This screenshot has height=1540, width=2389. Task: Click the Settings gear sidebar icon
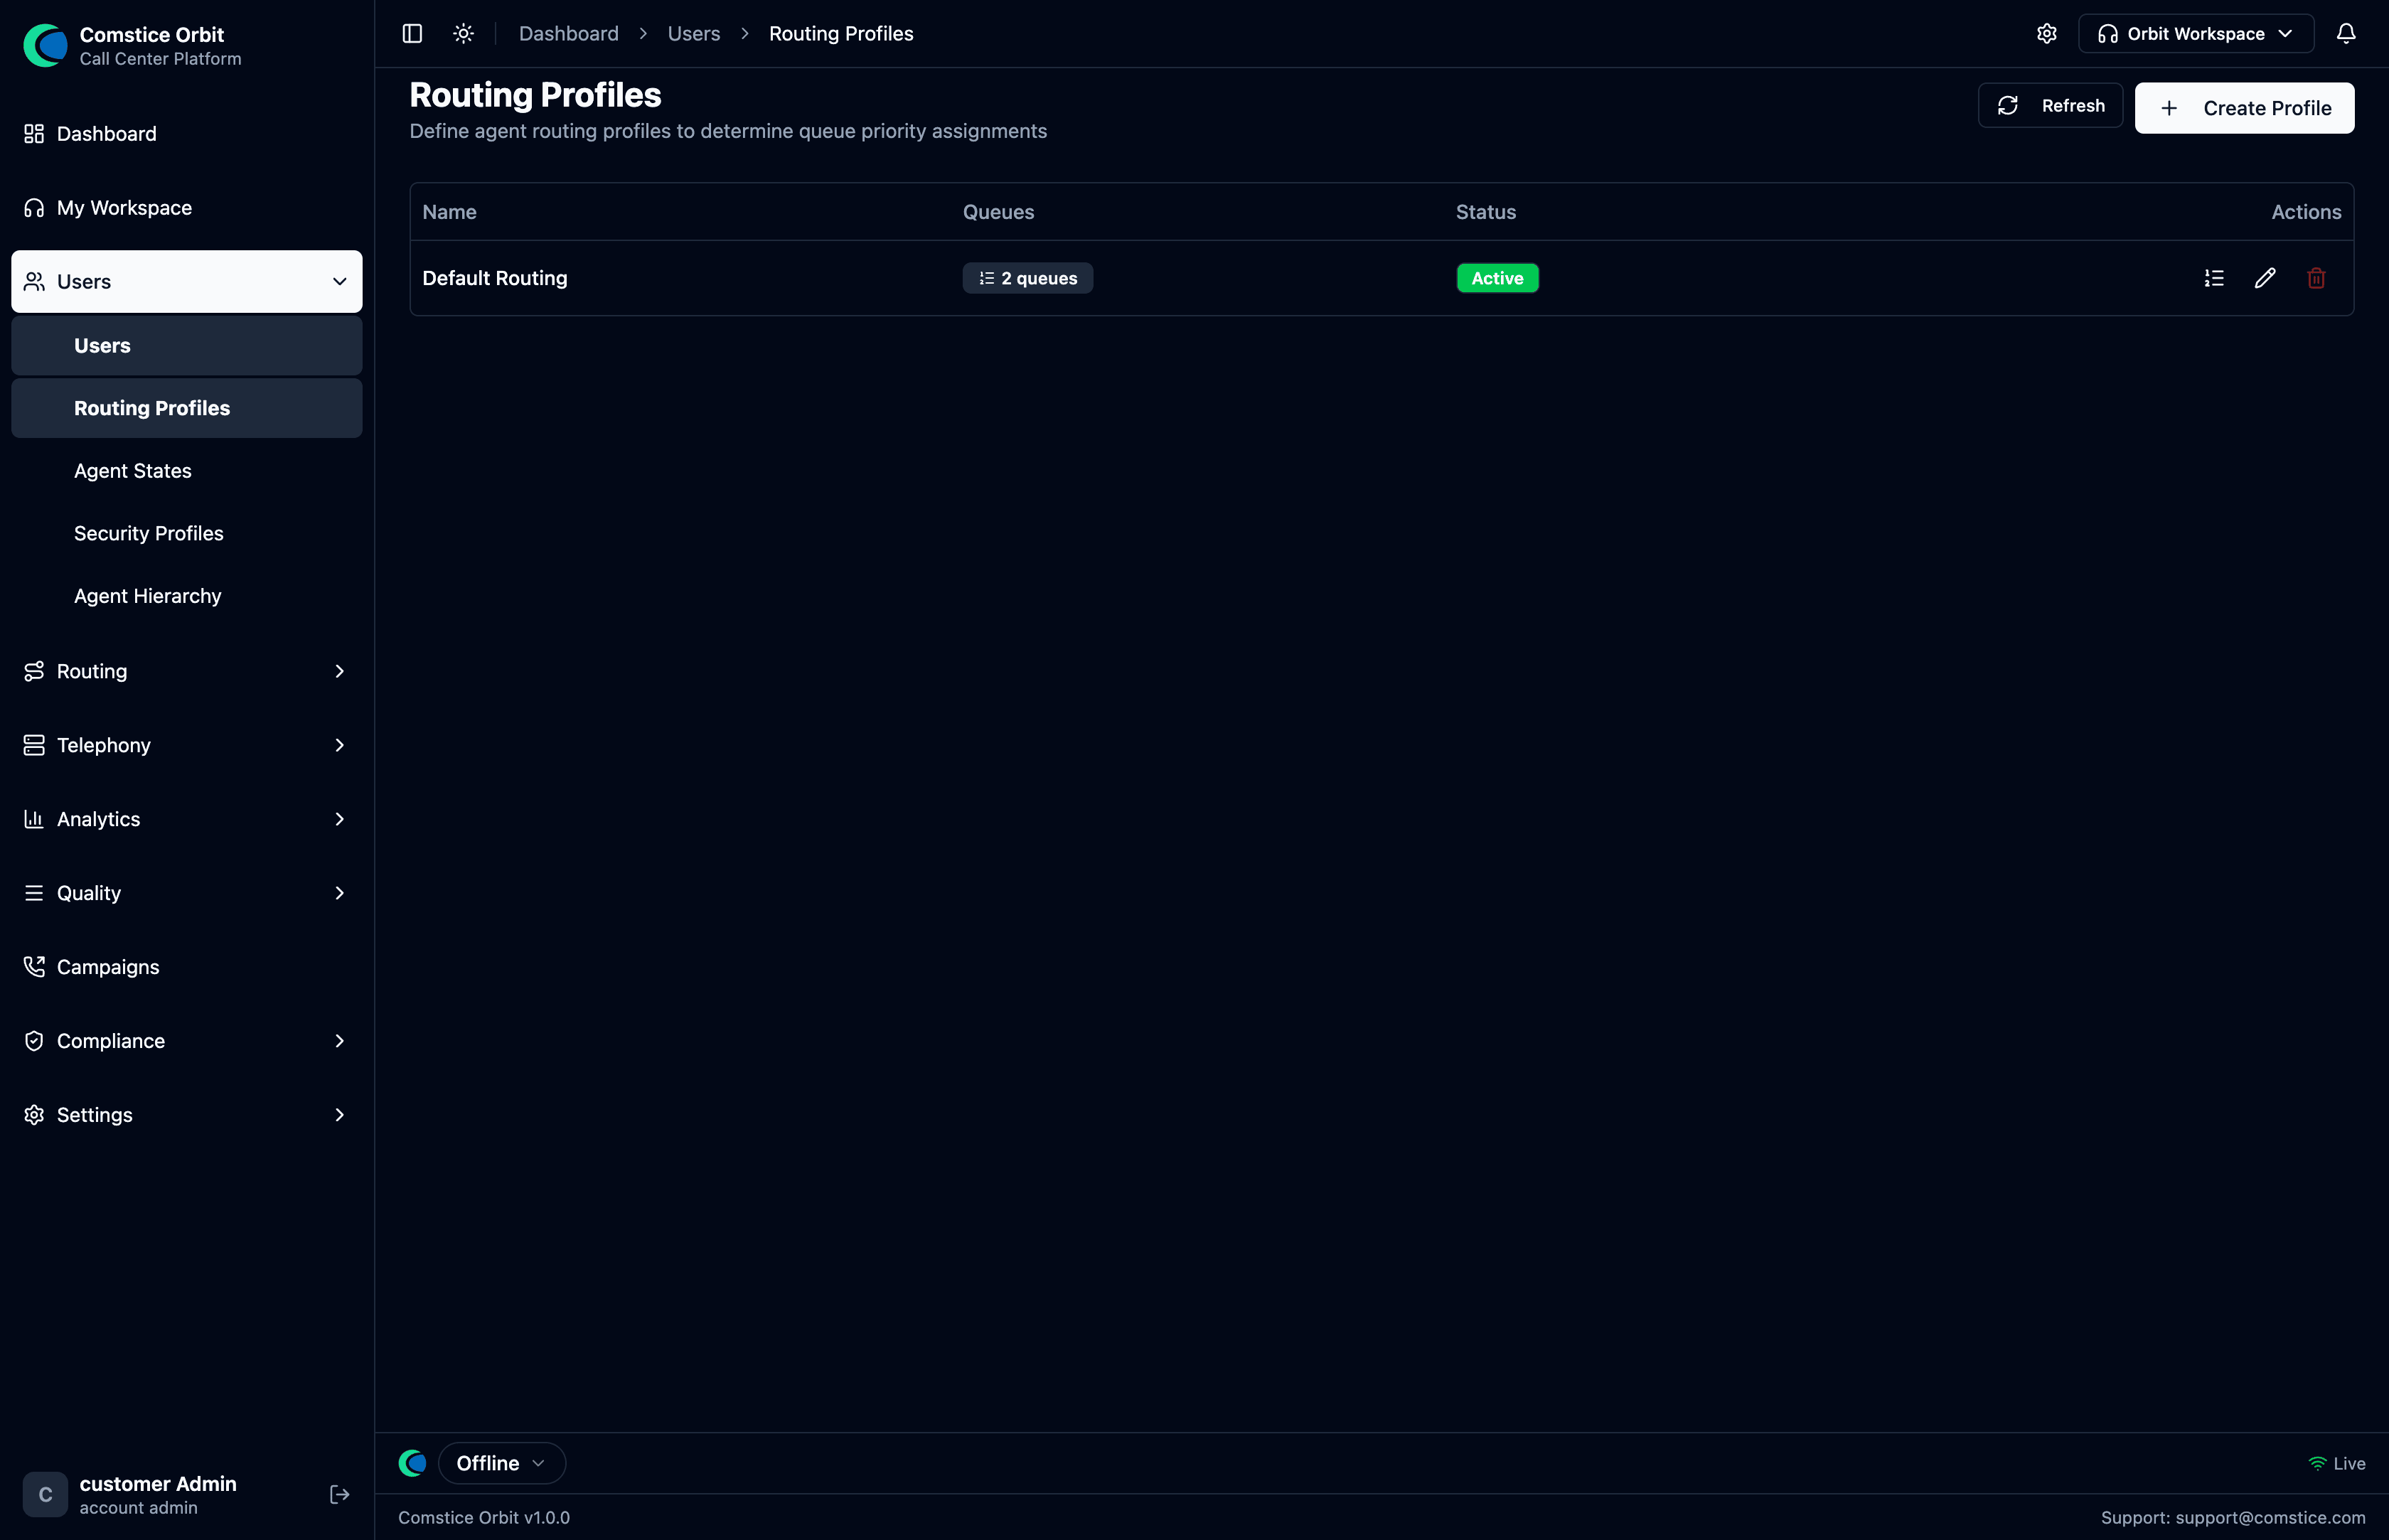34,1115
